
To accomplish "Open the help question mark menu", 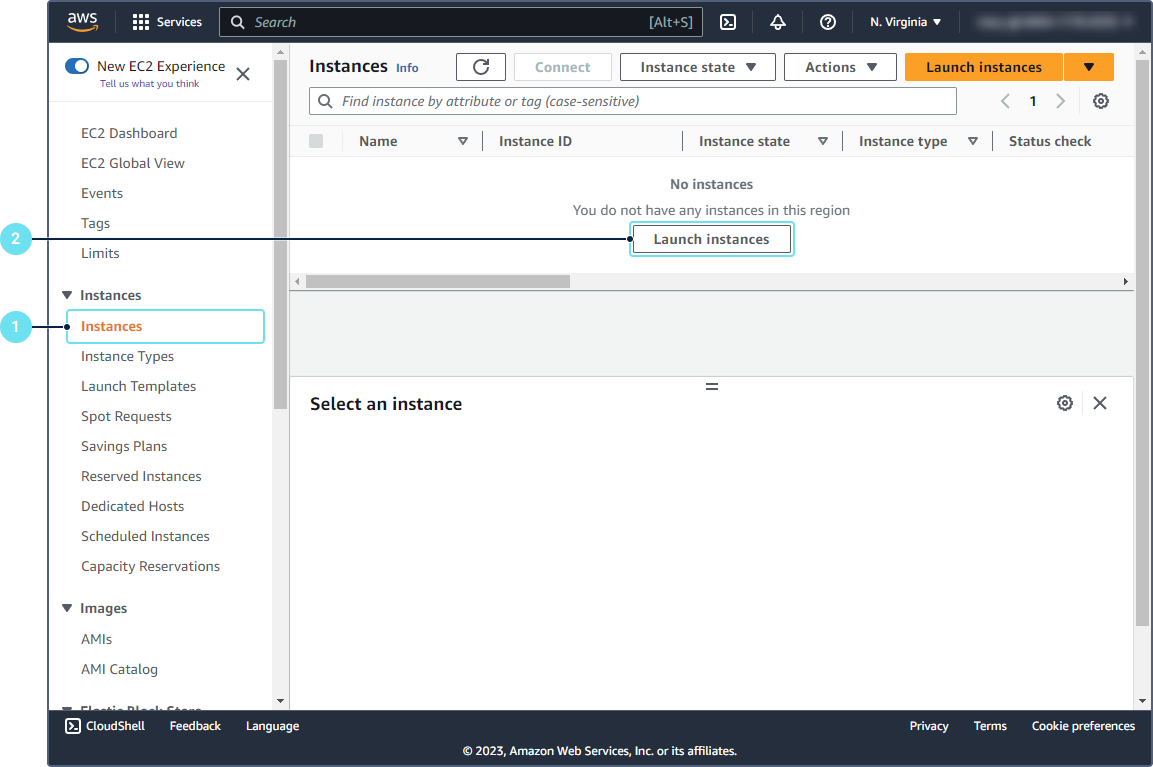I will (x=827, y=22).
